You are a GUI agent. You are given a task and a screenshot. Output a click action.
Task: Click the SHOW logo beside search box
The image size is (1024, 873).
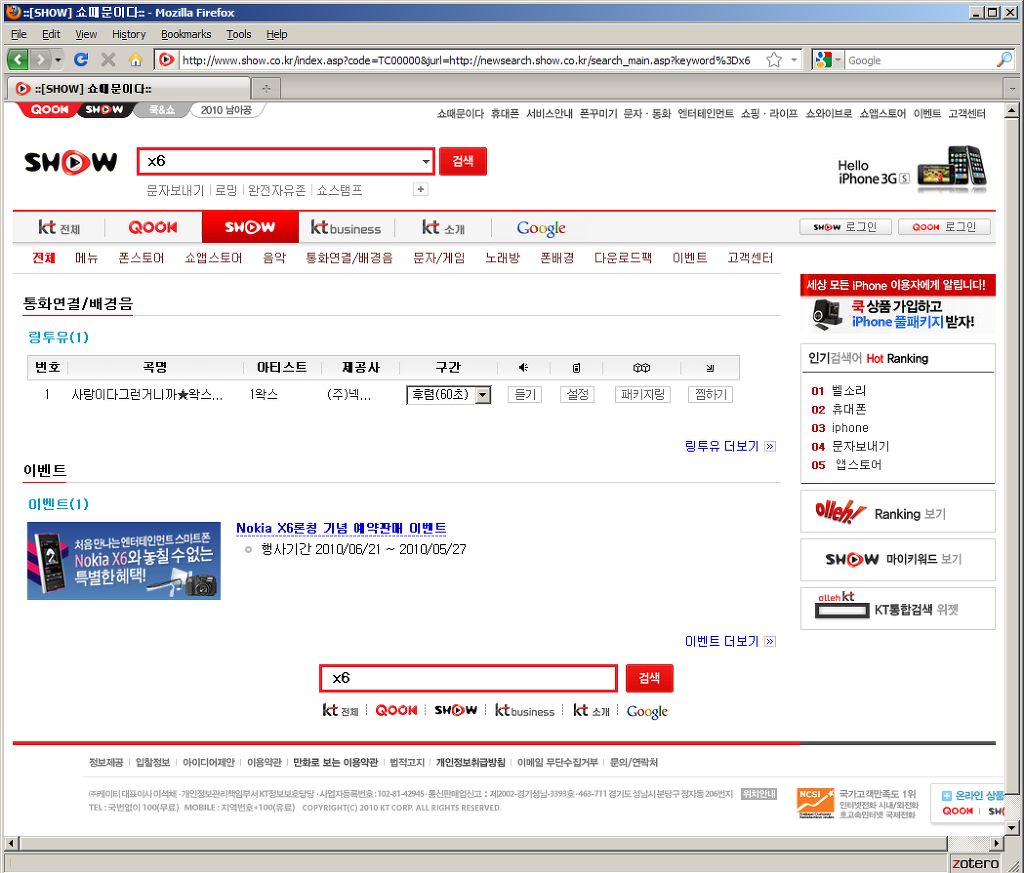tap(71, 162)
